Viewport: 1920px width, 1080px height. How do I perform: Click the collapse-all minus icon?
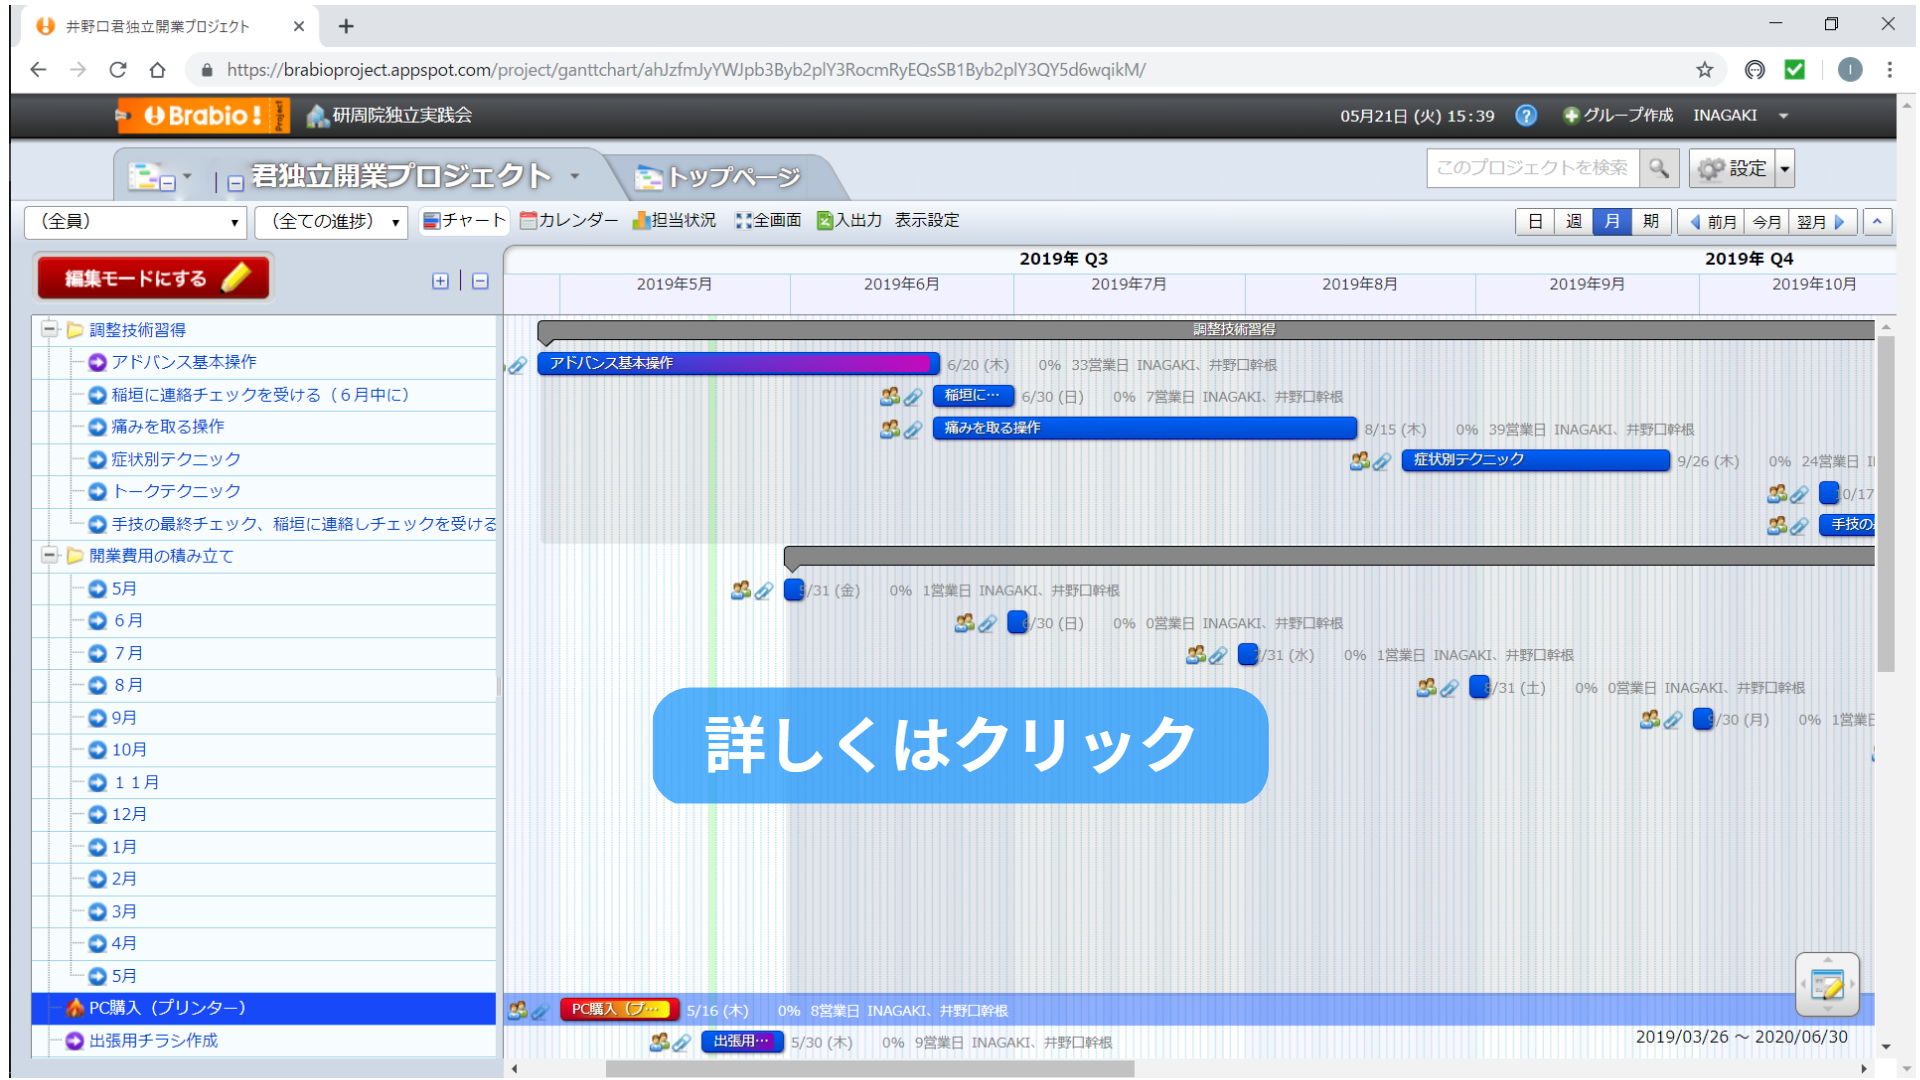(x=480, y=281)
